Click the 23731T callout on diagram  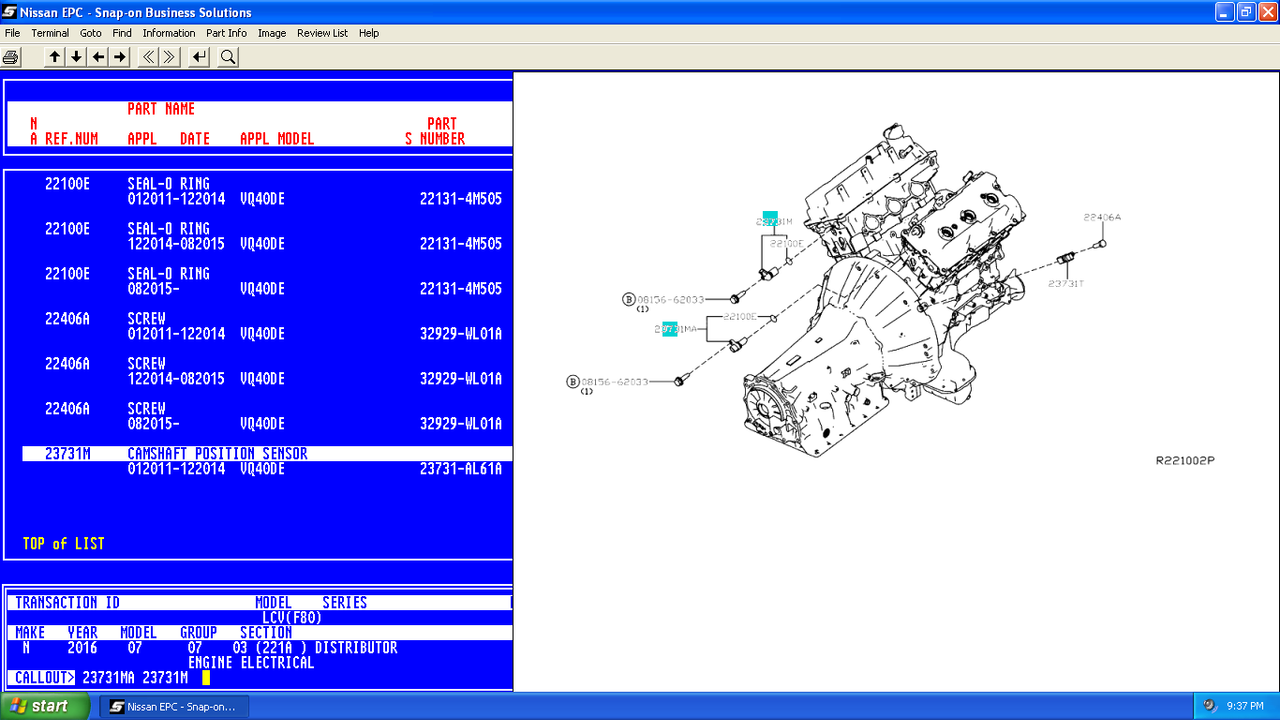tap(1066, 284)
